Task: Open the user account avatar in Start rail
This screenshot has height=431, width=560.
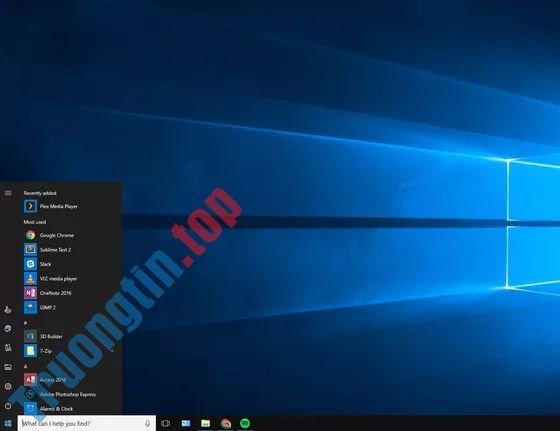Action: (8, 310)
